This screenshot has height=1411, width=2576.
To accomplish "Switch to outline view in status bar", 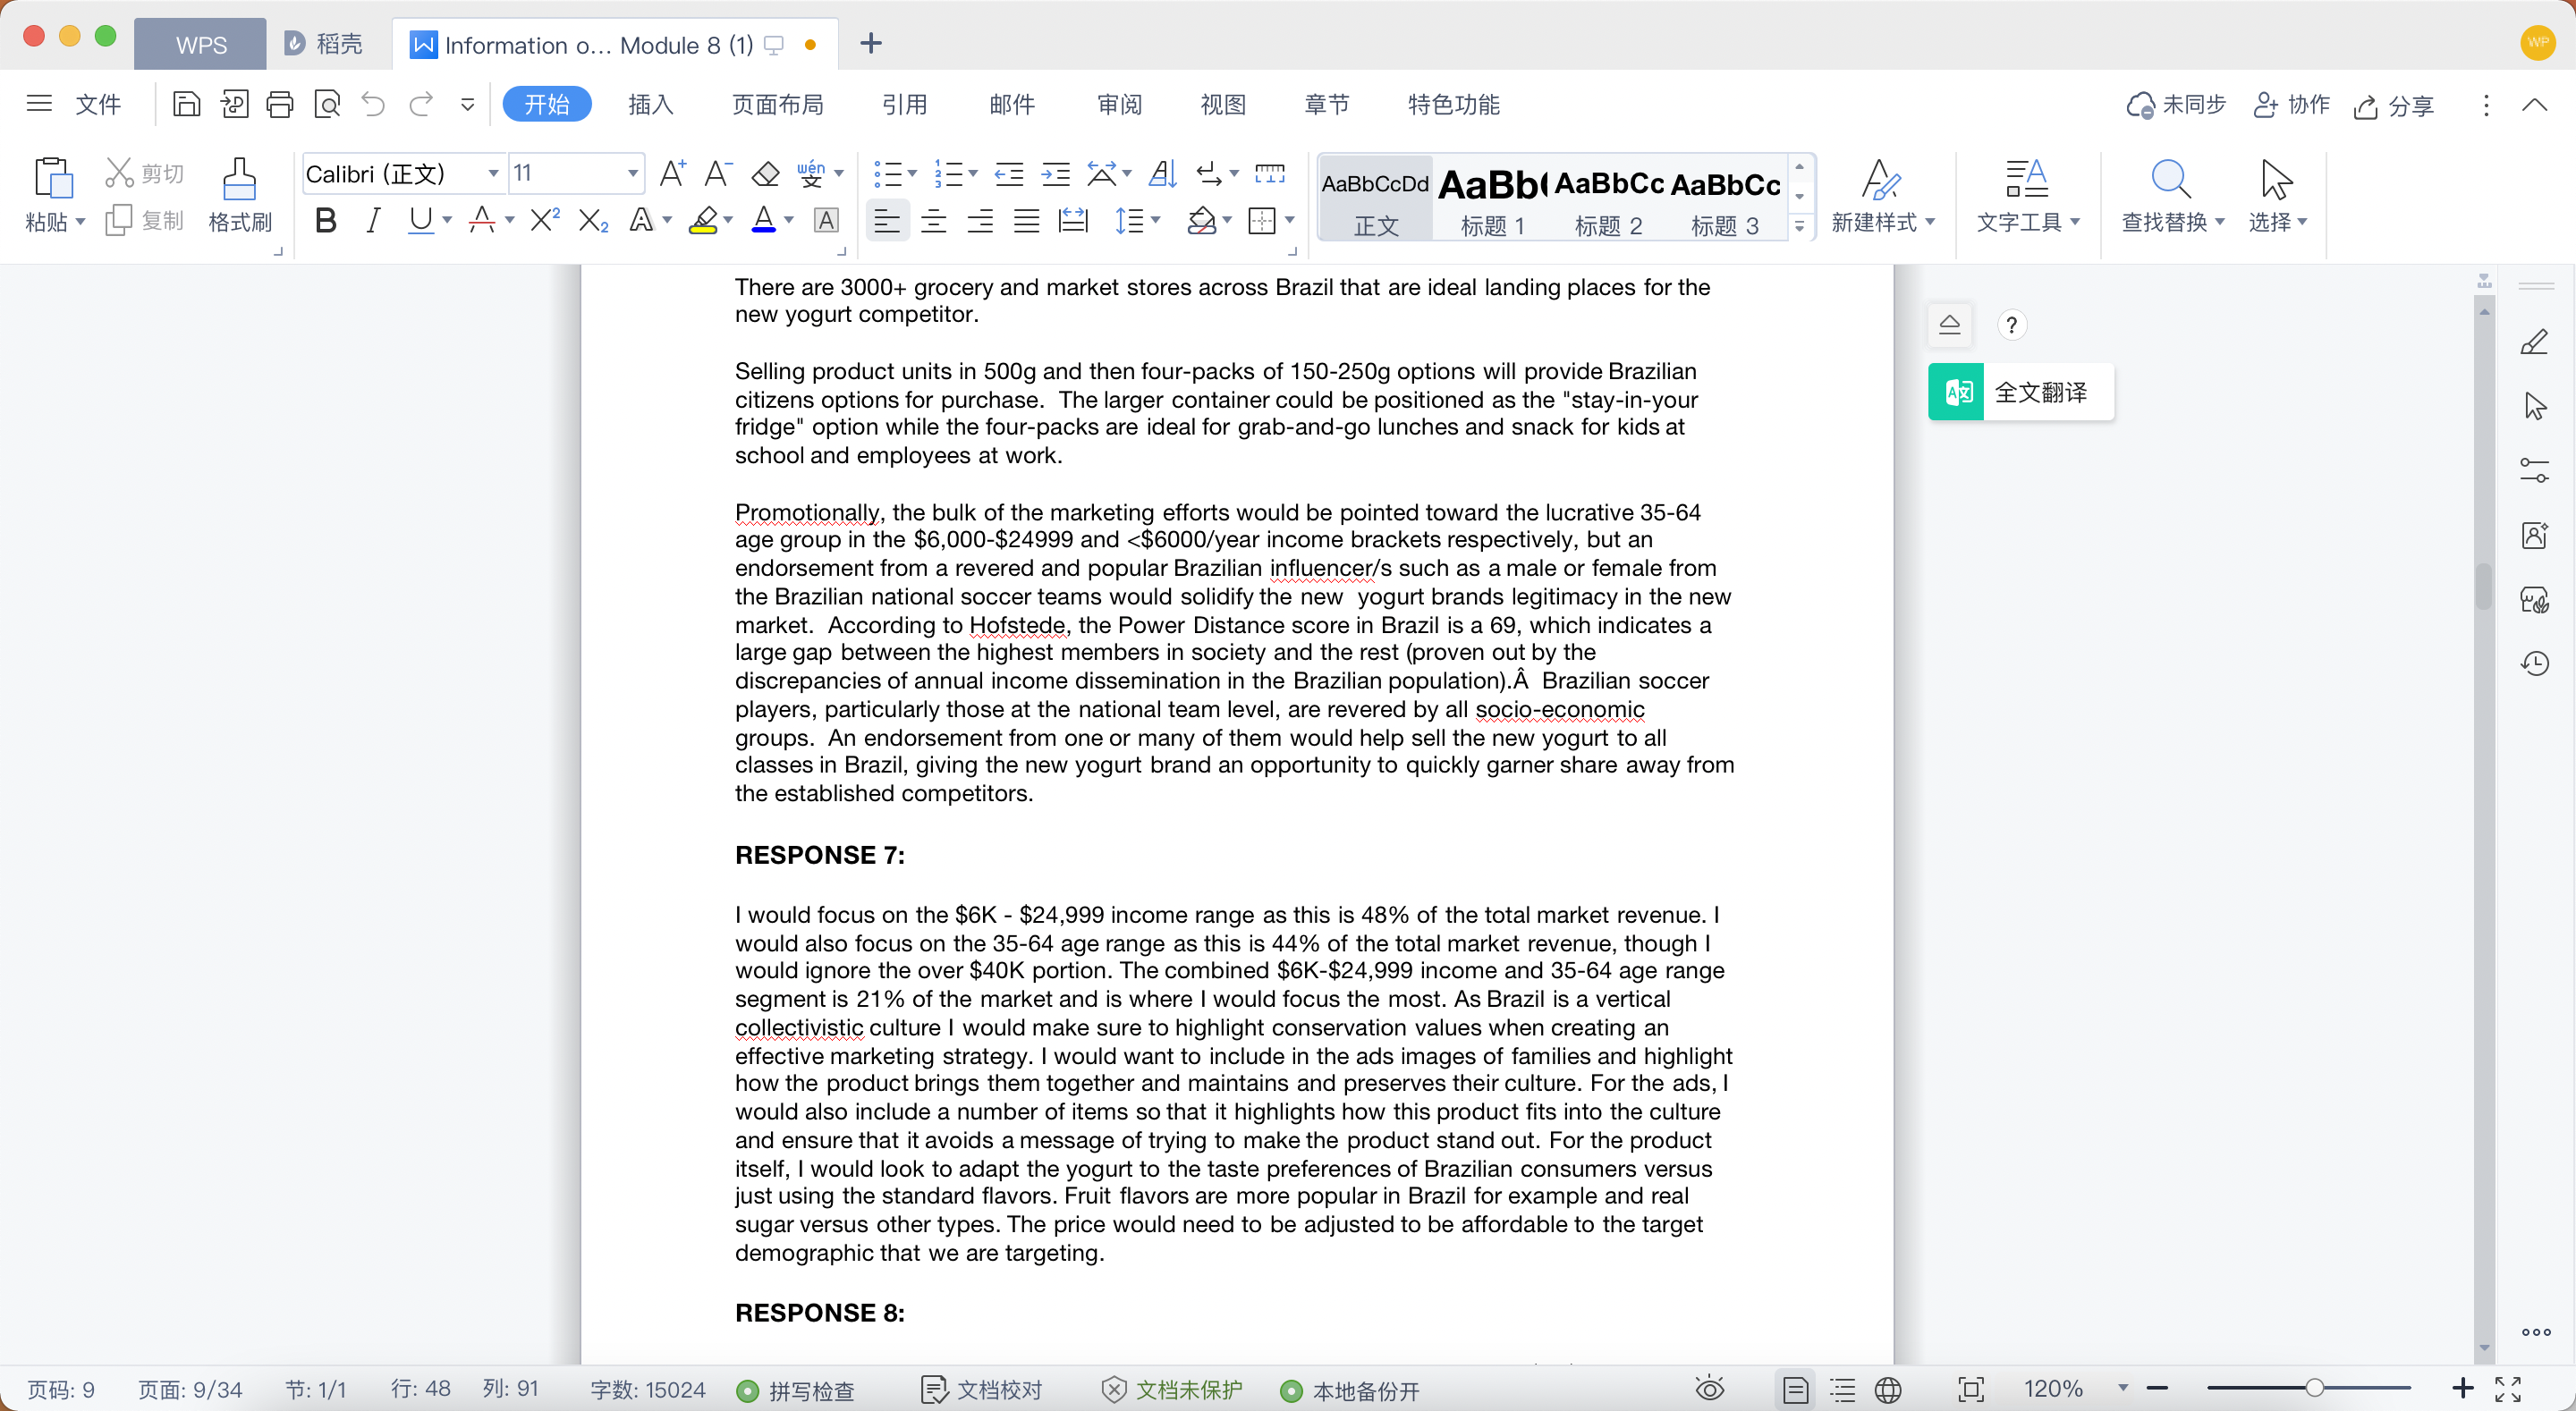I will point(1842,1389).
